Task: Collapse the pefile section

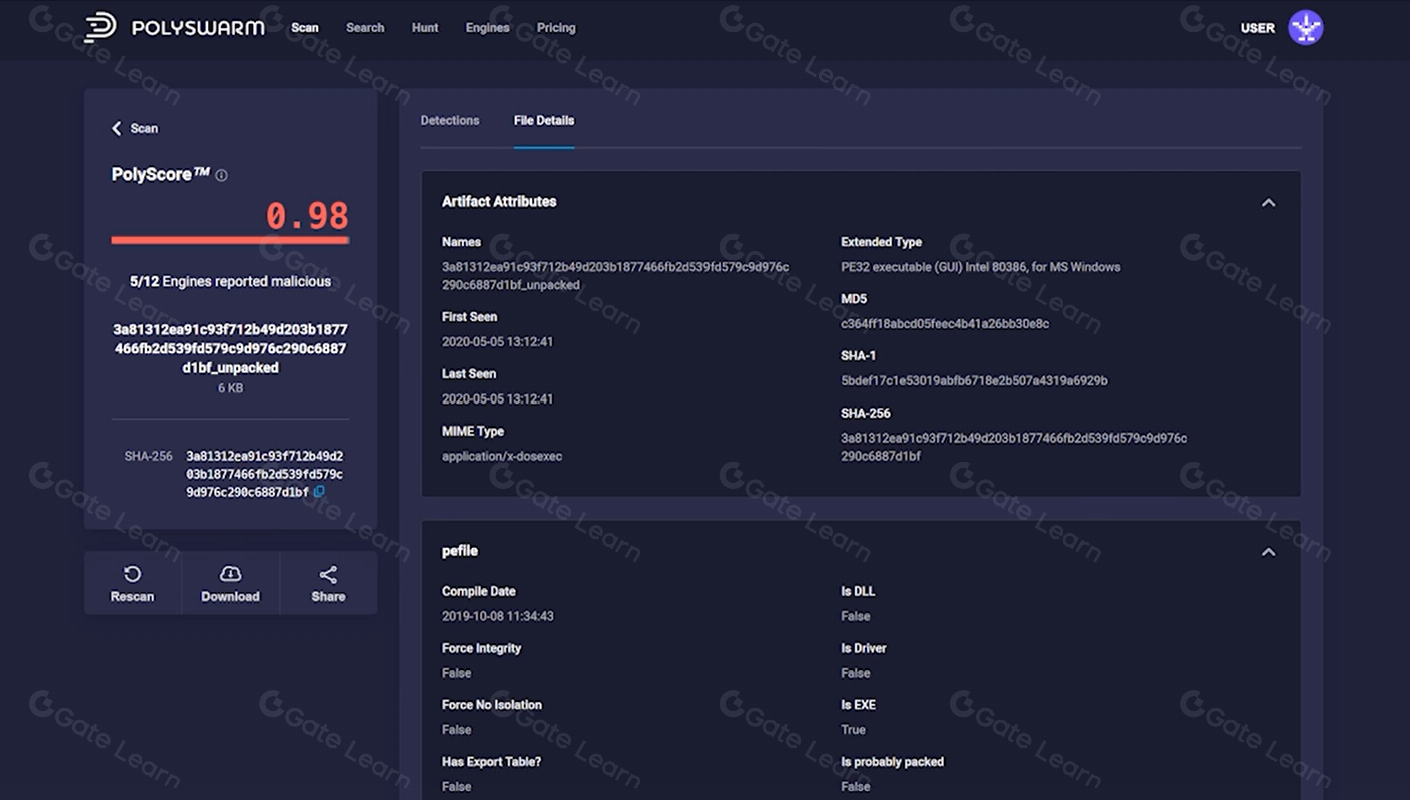Action: 1268,552
